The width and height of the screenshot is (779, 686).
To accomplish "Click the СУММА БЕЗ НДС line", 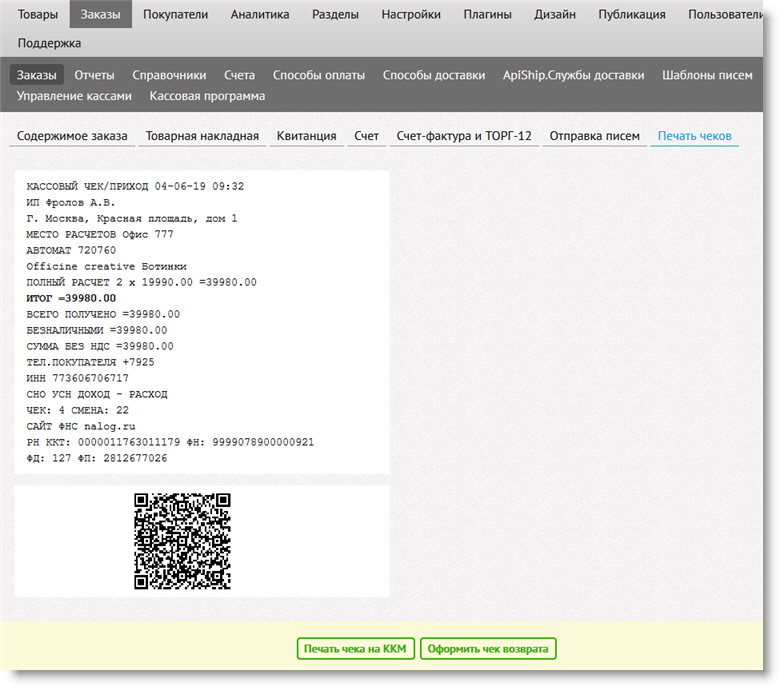I will pos(100,346).
